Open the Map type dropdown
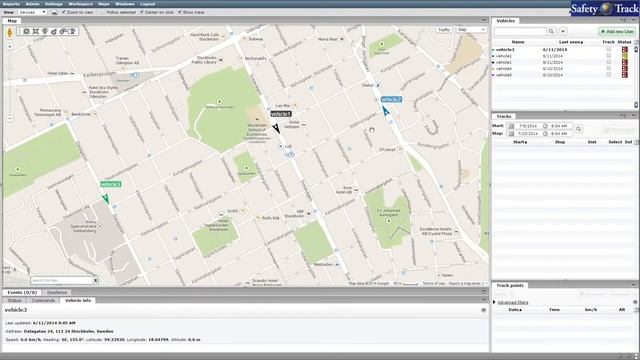This screenshot has width=640, height=360. point(471,30)
